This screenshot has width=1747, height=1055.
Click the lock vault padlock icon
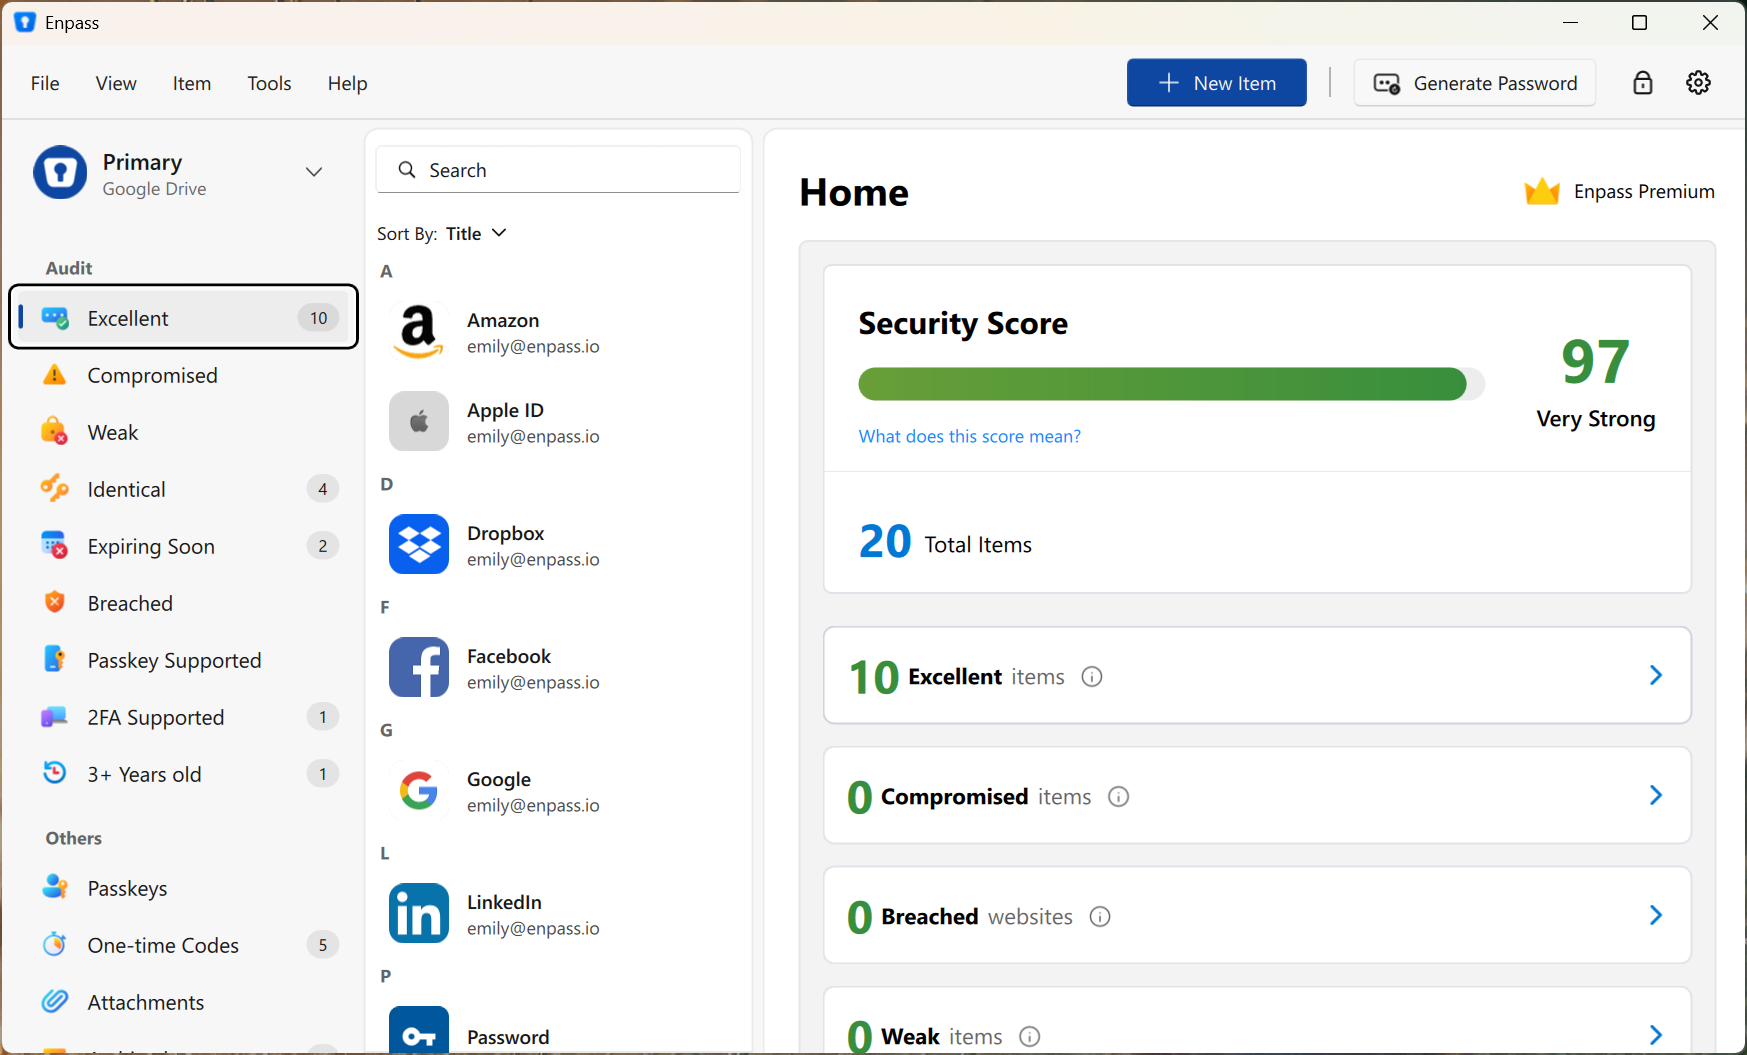[1643, 83]
